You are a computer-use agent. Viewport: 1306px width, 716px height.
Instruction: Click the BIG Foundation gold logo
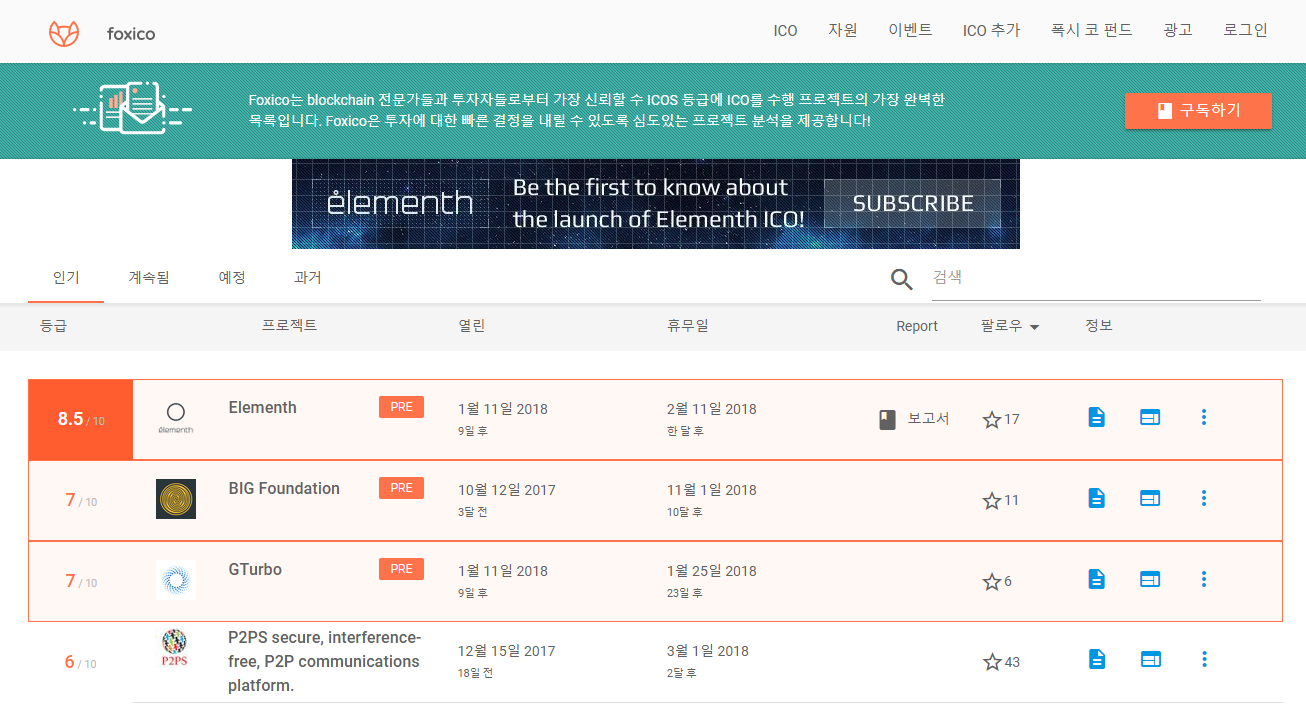coord(176,499)
